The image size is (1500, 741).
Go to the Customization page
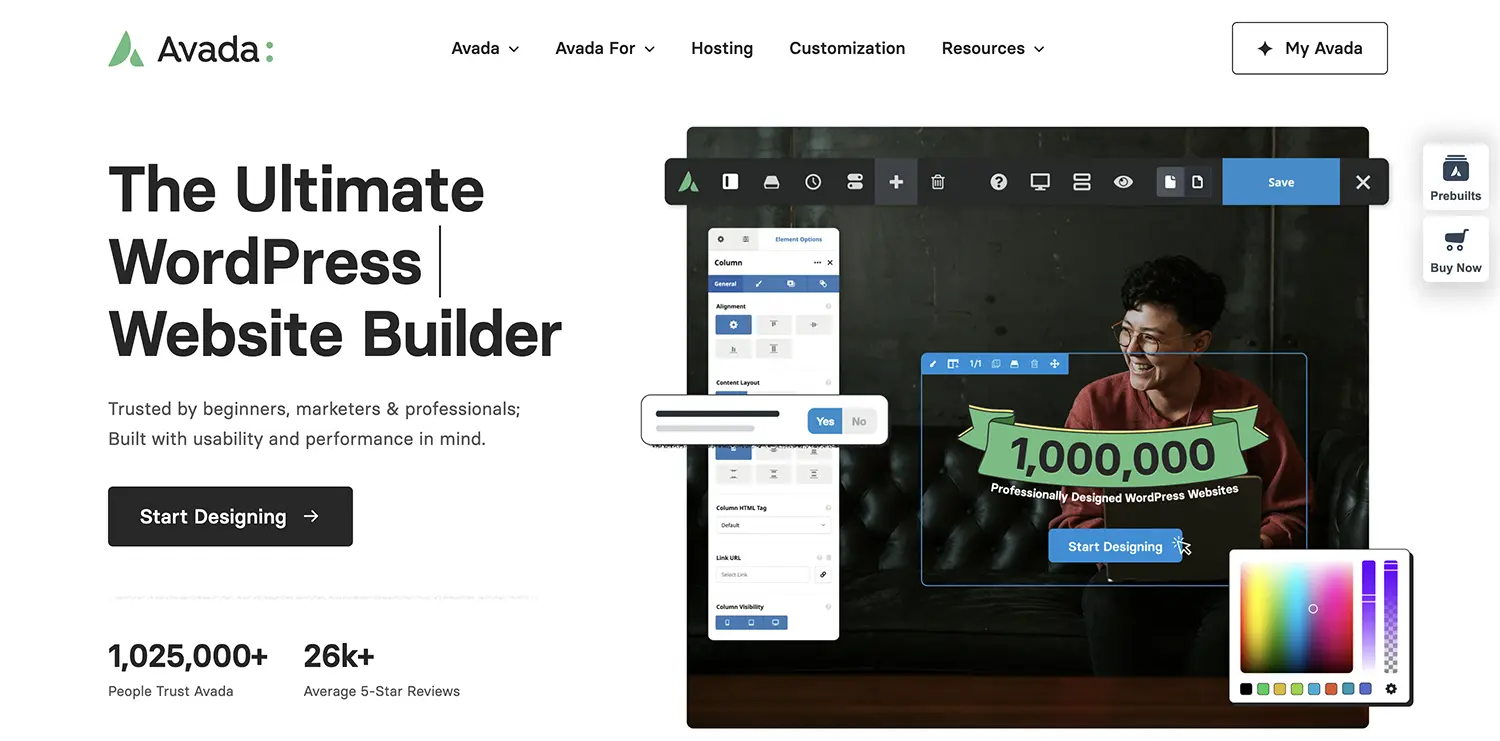click(x=847, y=48)
